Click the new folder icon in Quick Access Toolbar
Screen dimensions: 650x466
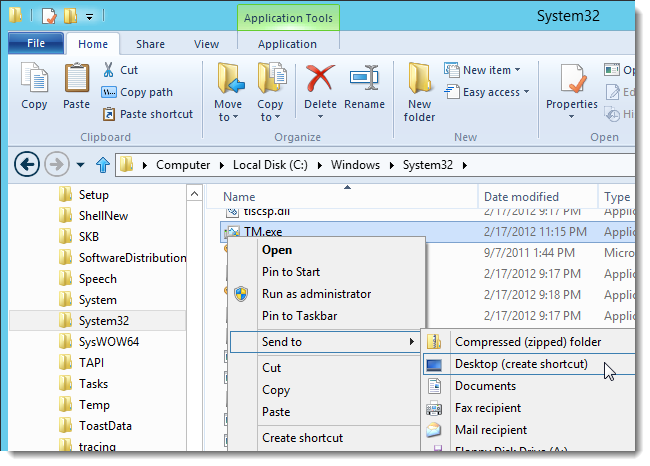tap(70, 16)
